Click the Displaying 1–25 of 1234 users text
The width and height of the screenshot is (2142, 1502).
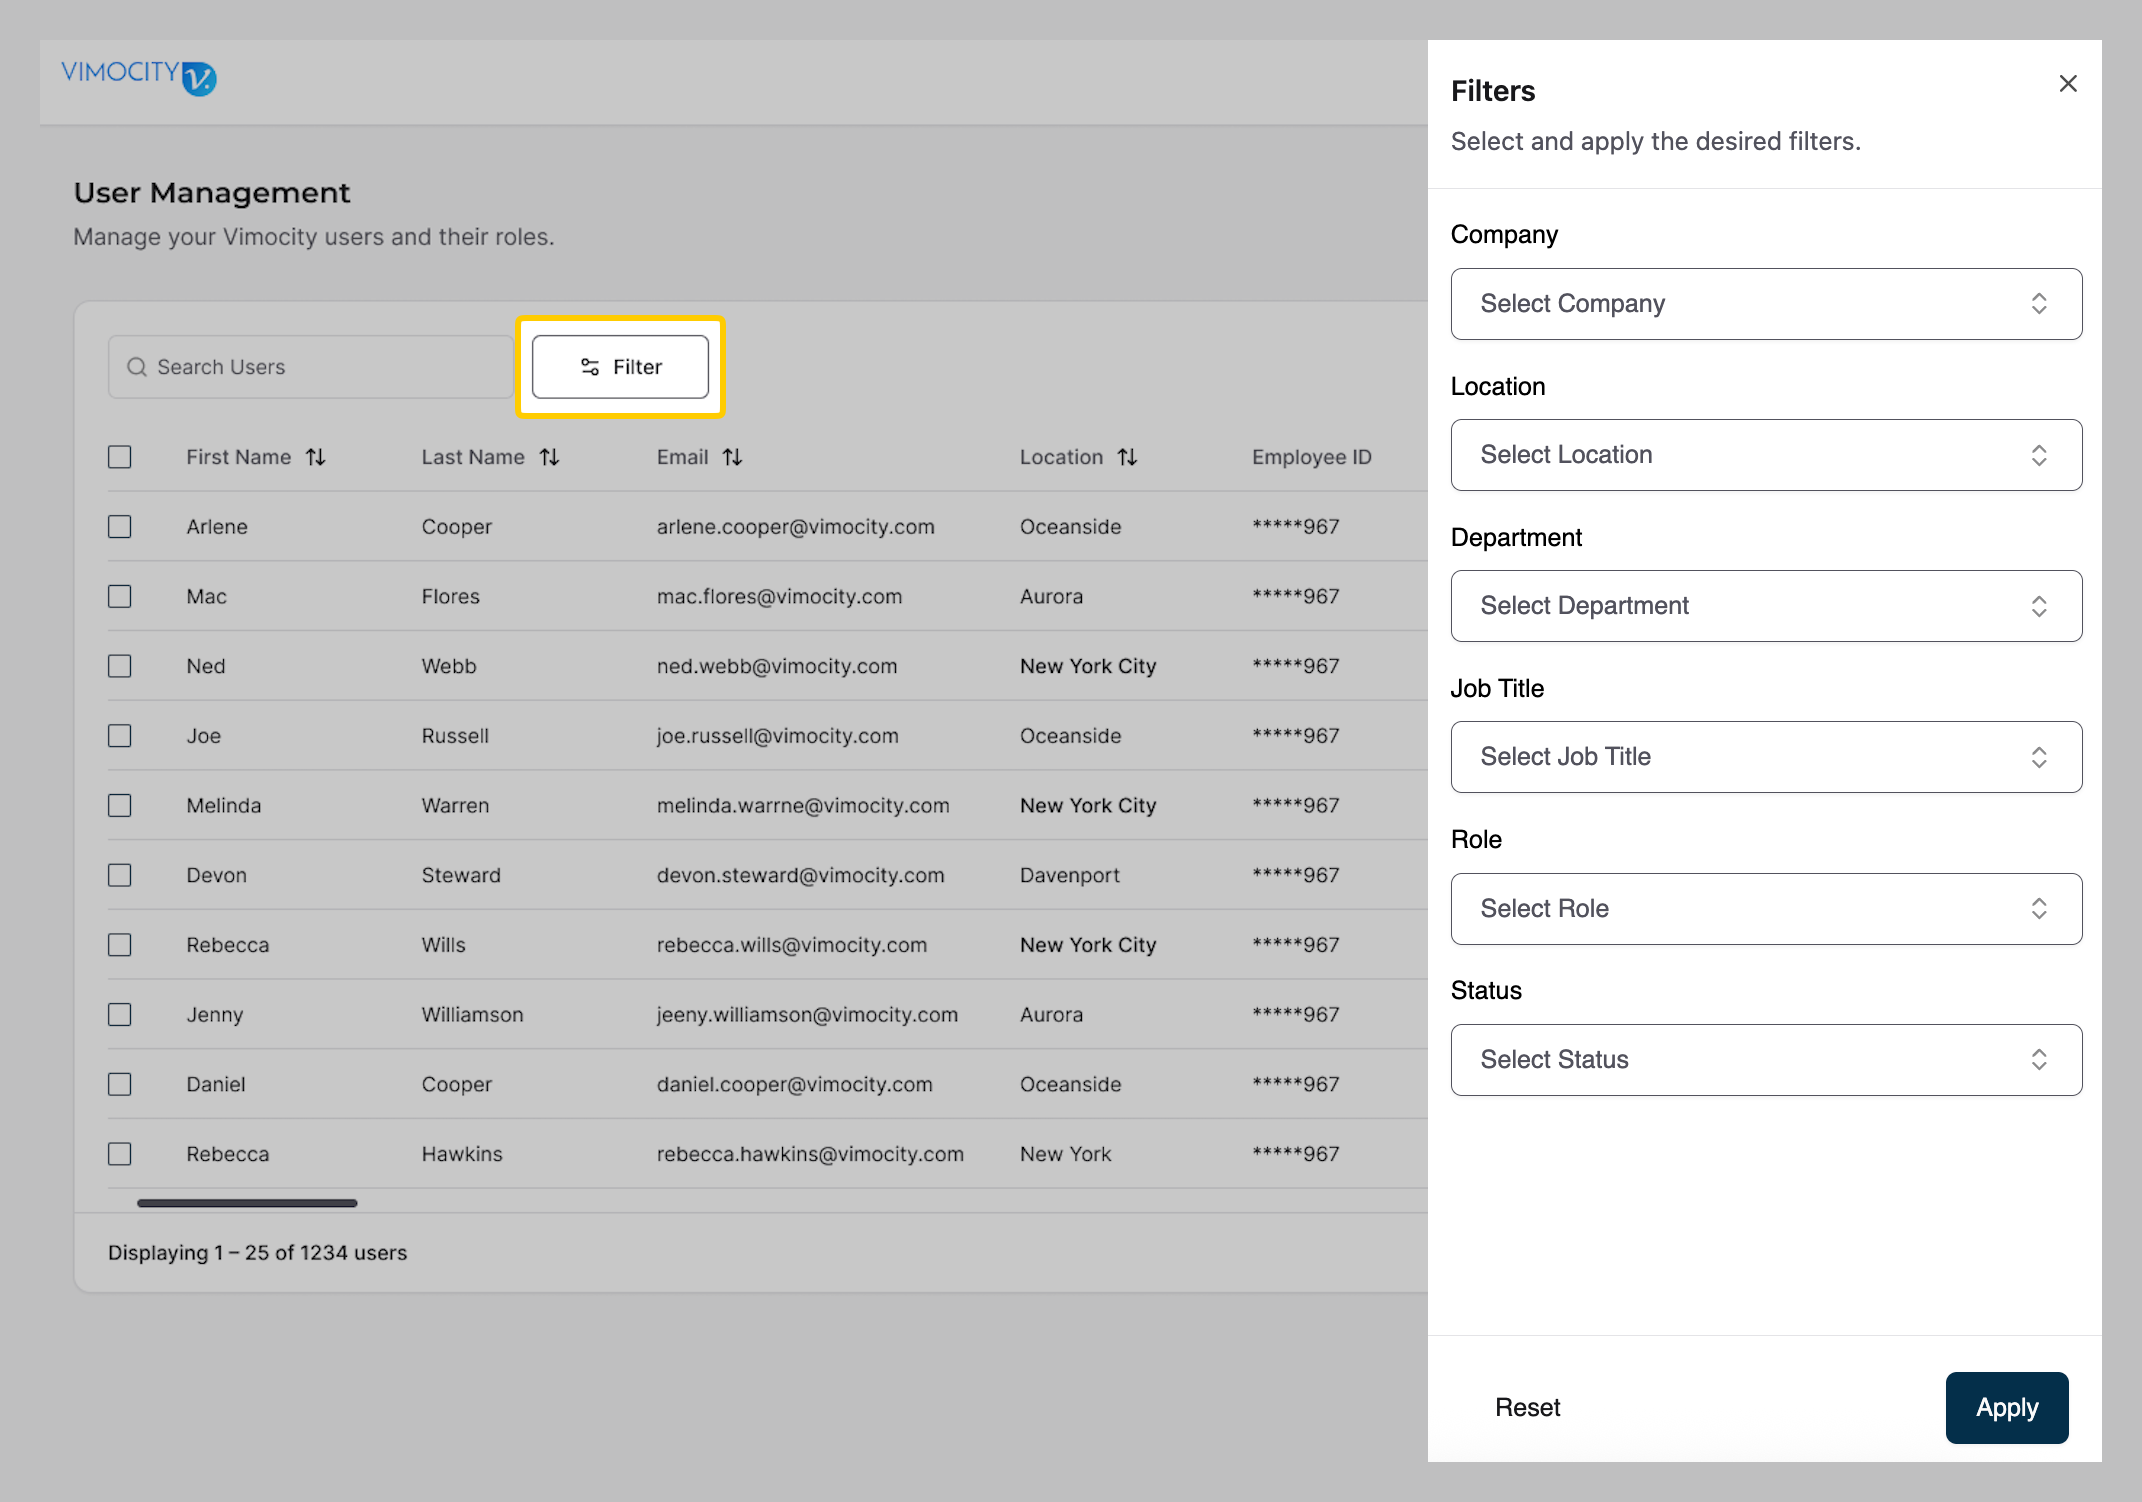click(x=257, y=1253)
